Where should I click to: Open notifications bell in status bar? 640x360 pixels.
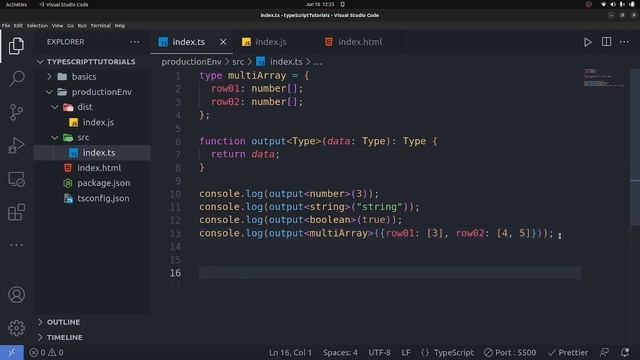[x=625, y=352]
